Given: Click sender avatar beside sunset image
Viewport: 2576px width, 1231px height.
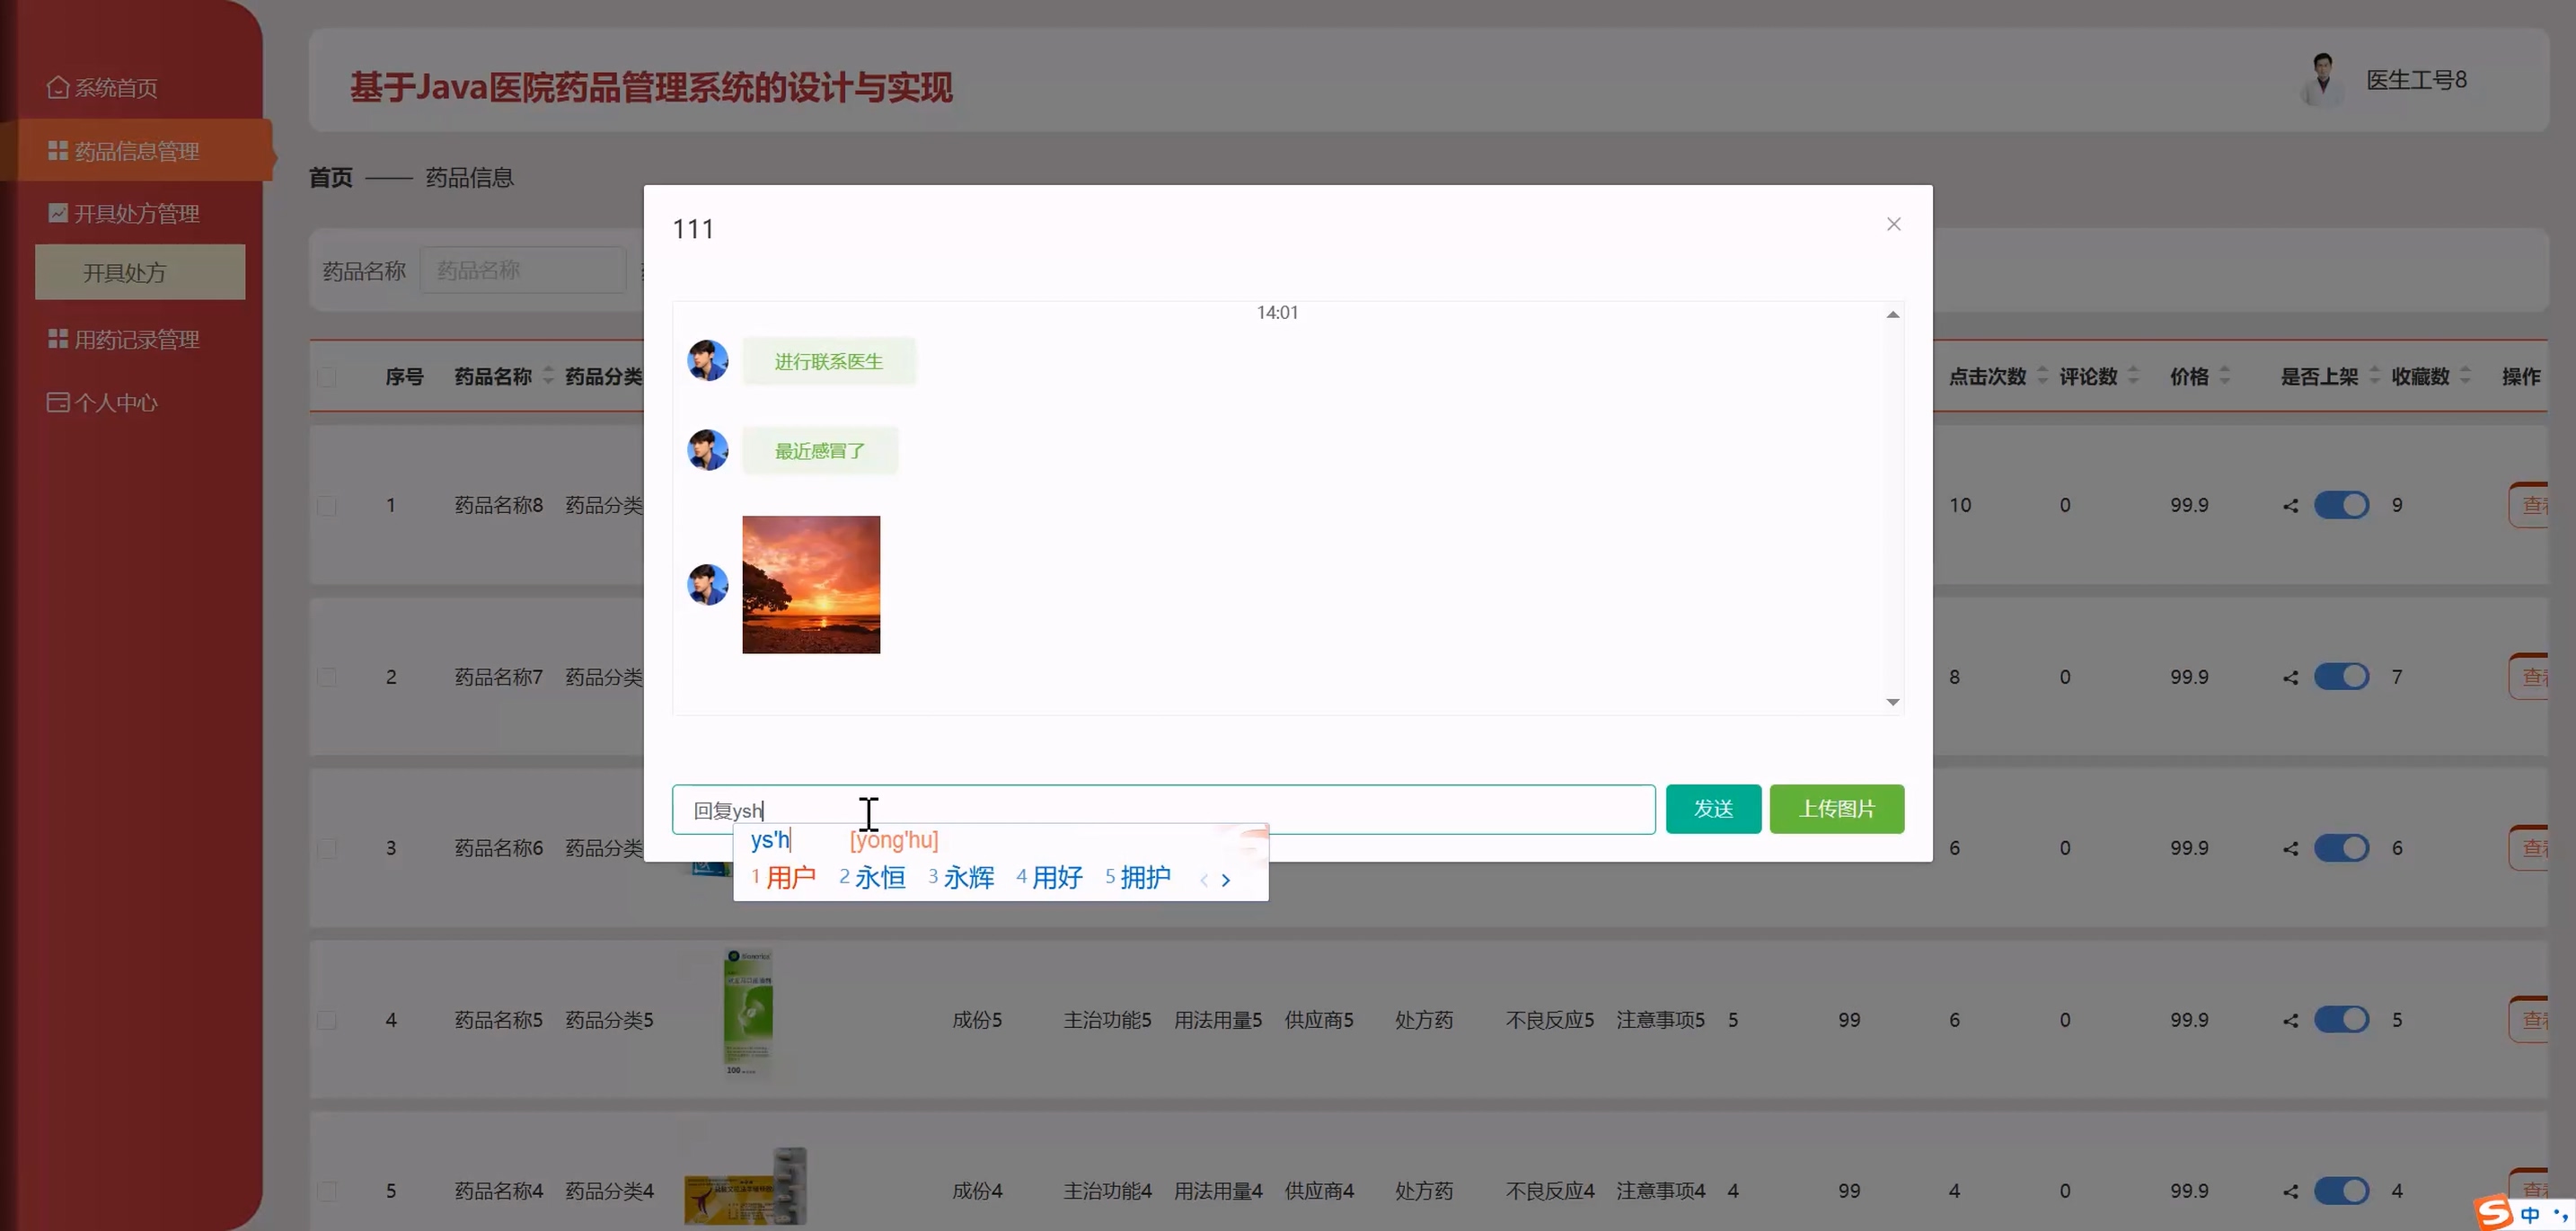Looking at the screenshot, I should pyautogui.click(x=708, y=585).
